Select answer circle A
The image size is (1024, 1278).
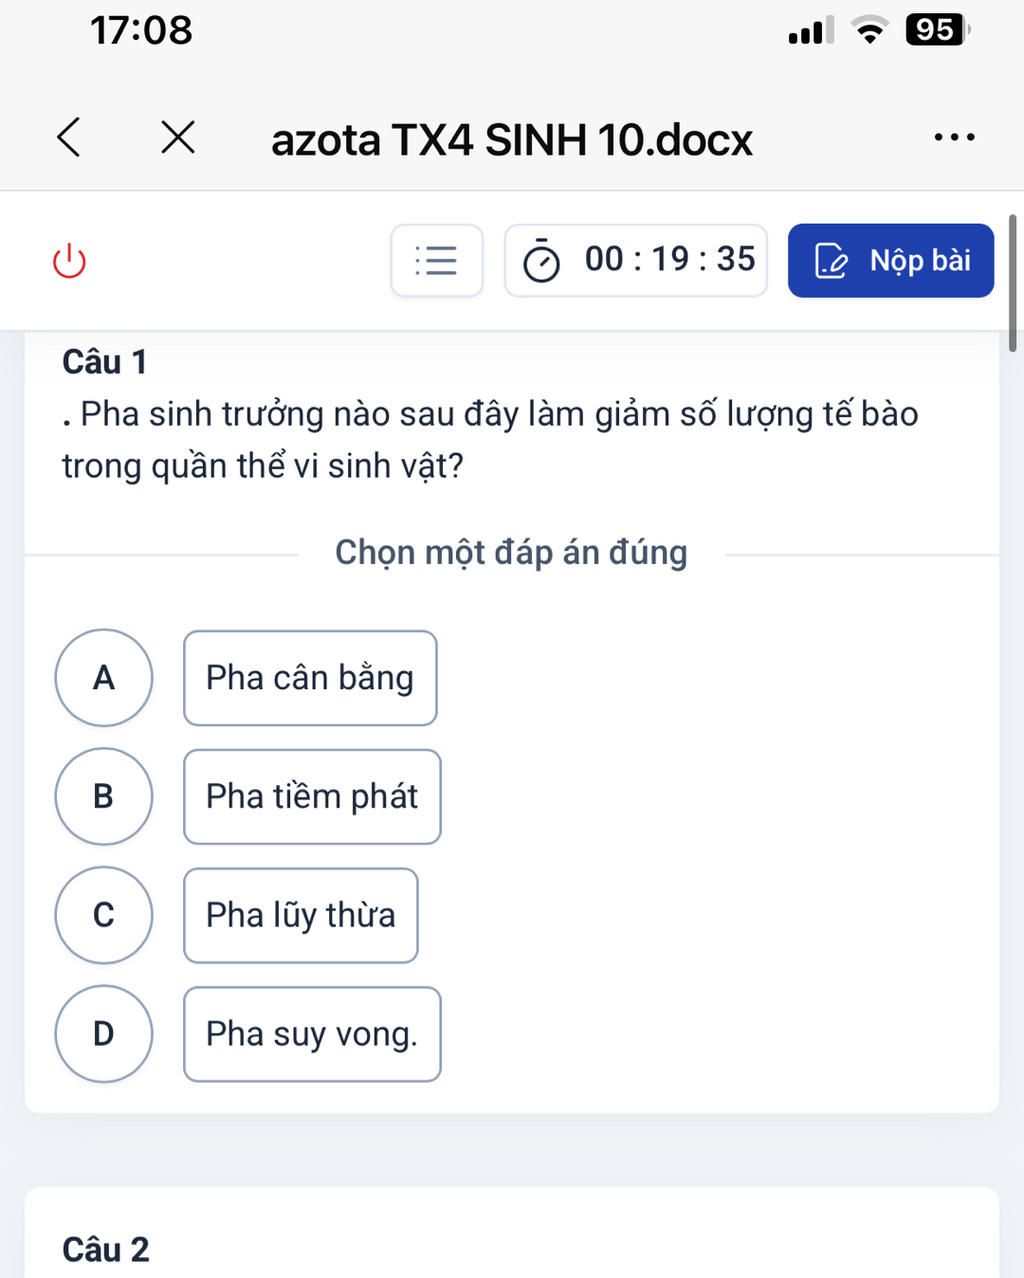pyautogui.click(x=104, y=678)
